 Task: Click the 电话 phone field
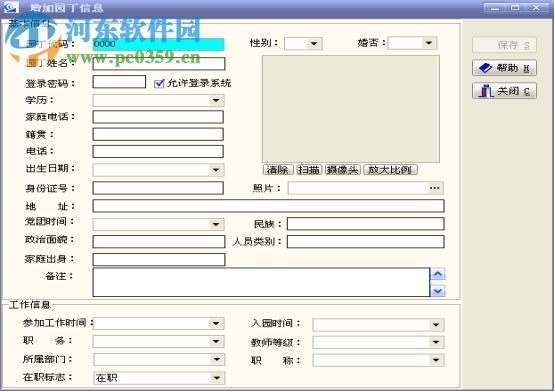(x=158, y=151)
